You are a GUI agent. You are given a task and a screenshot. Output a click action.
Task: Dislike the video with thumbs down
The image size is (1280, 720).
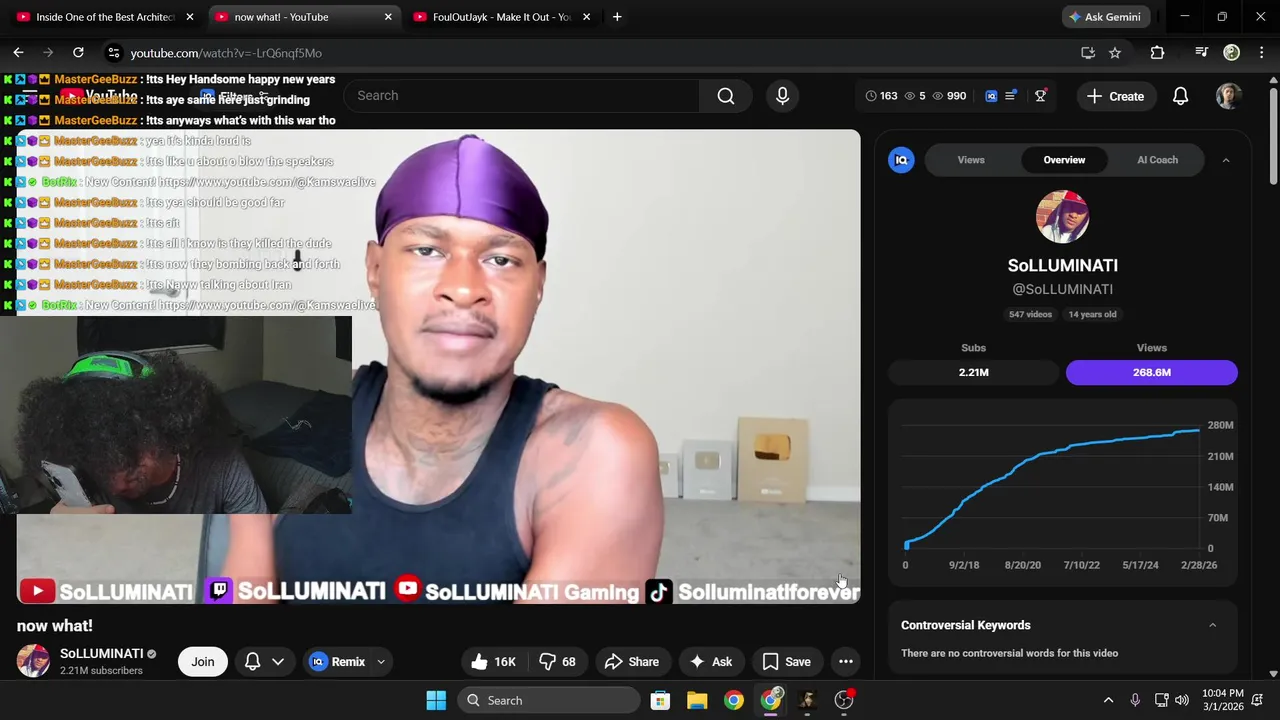coord(557,662)
